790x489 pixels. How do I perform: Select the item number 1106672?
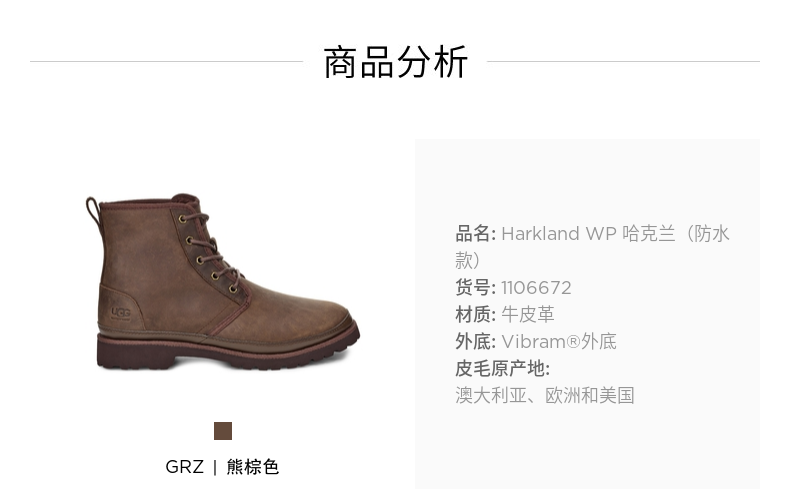tap(536, 288)
